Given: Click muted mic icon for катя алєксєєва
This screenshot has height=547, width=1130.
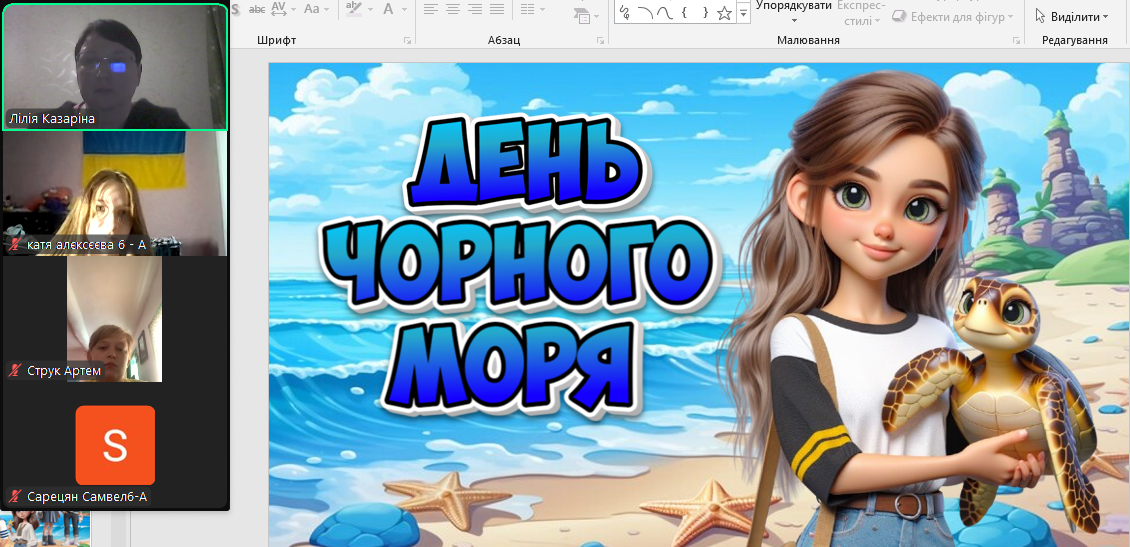Looking at the screenshot, I should pos(15,244).
